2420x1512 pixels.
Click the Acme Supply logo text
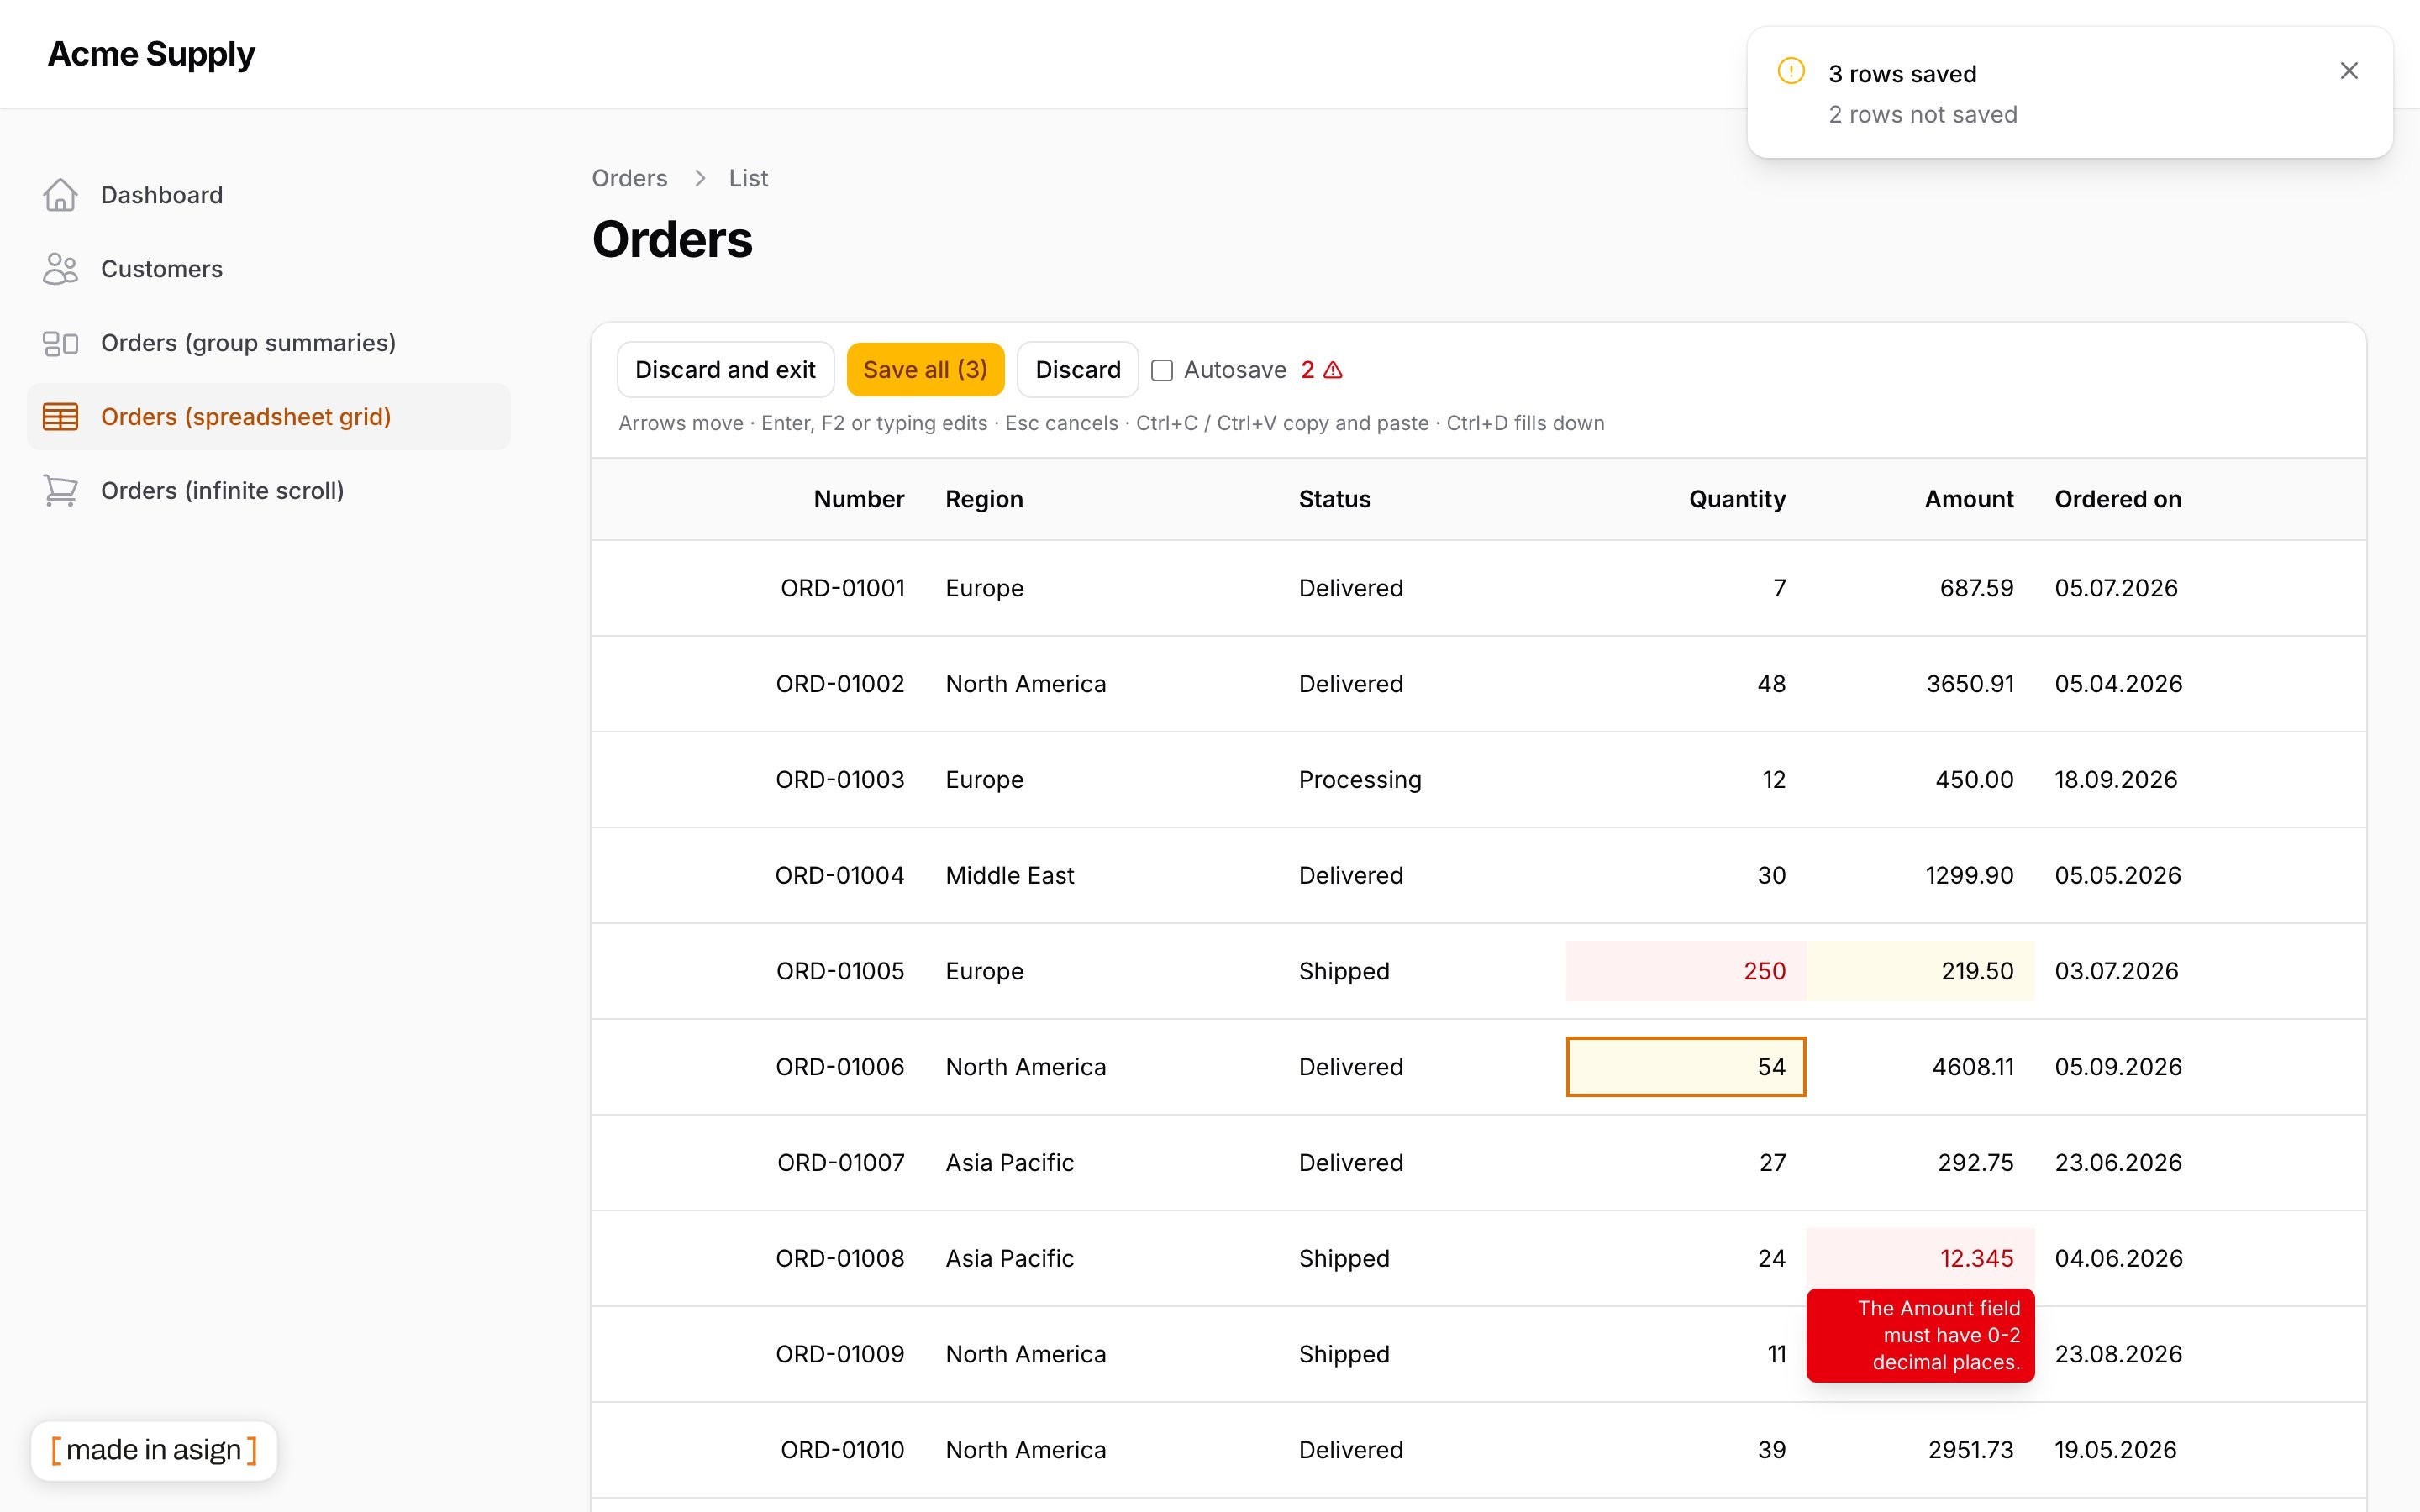151,54
